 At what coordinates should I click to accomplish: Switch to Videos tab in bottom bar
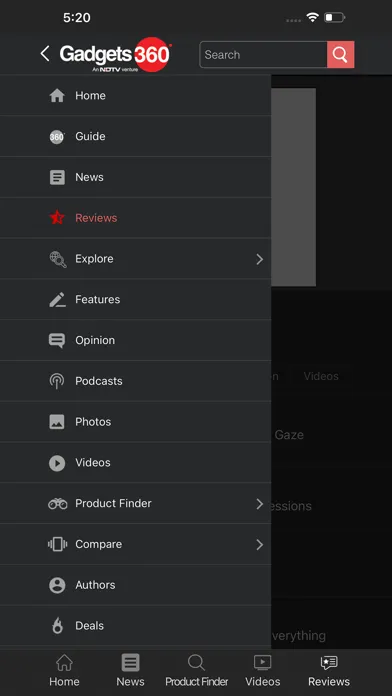262,670
